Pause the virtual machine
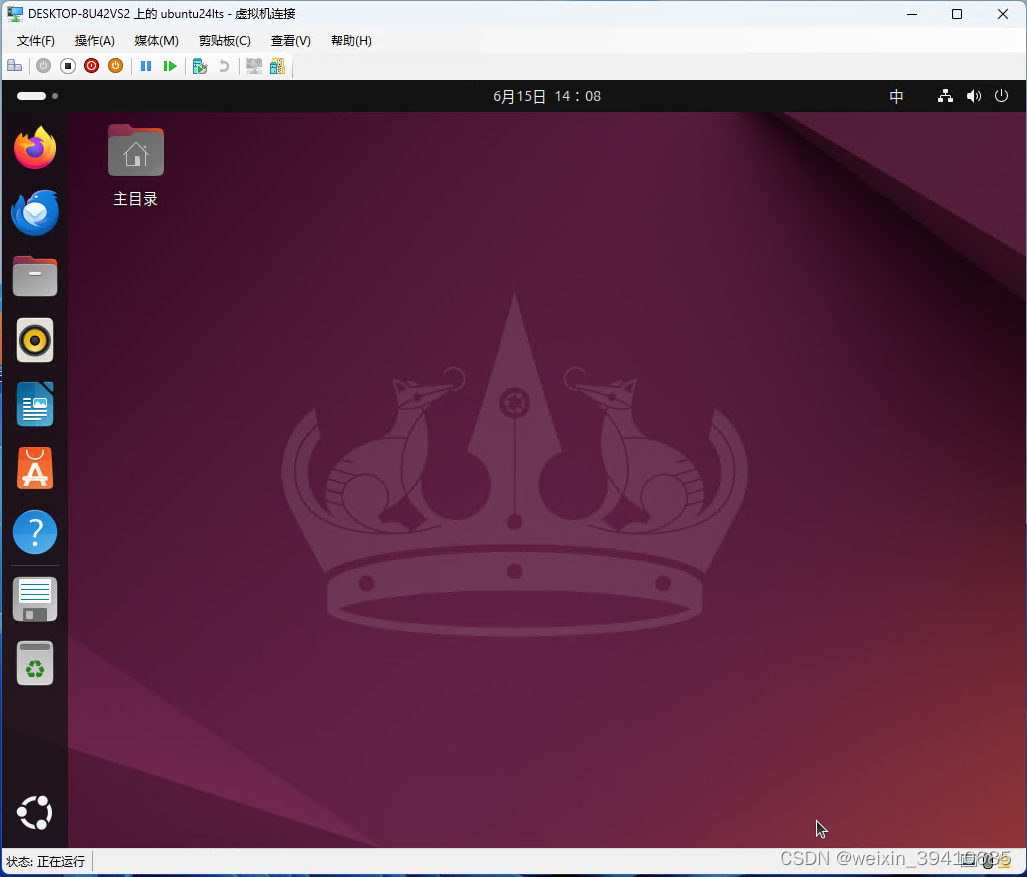1027x877 pixels. pyautogui.click(x=146, y=65)
